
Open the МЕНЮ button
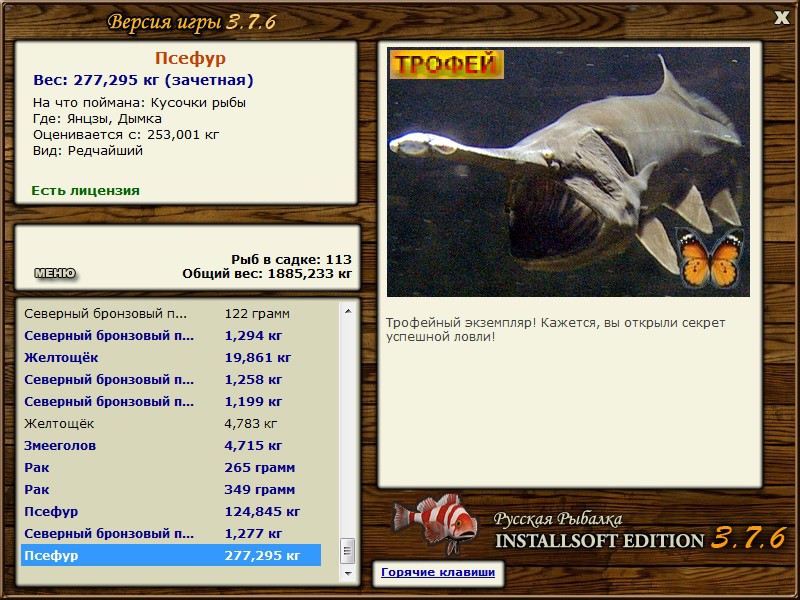pos(55,273)
